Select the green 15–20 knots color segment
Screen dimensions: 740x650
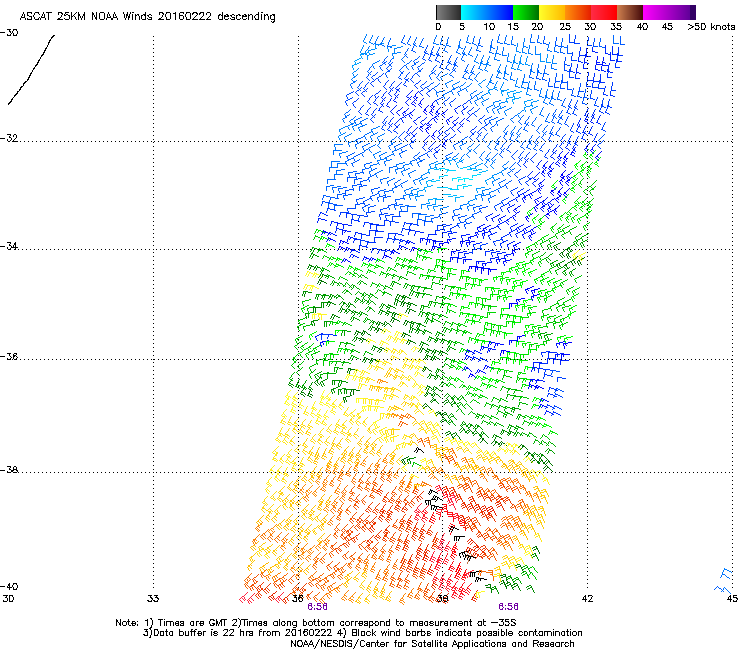pyautogui.click(x=526, y=12)
